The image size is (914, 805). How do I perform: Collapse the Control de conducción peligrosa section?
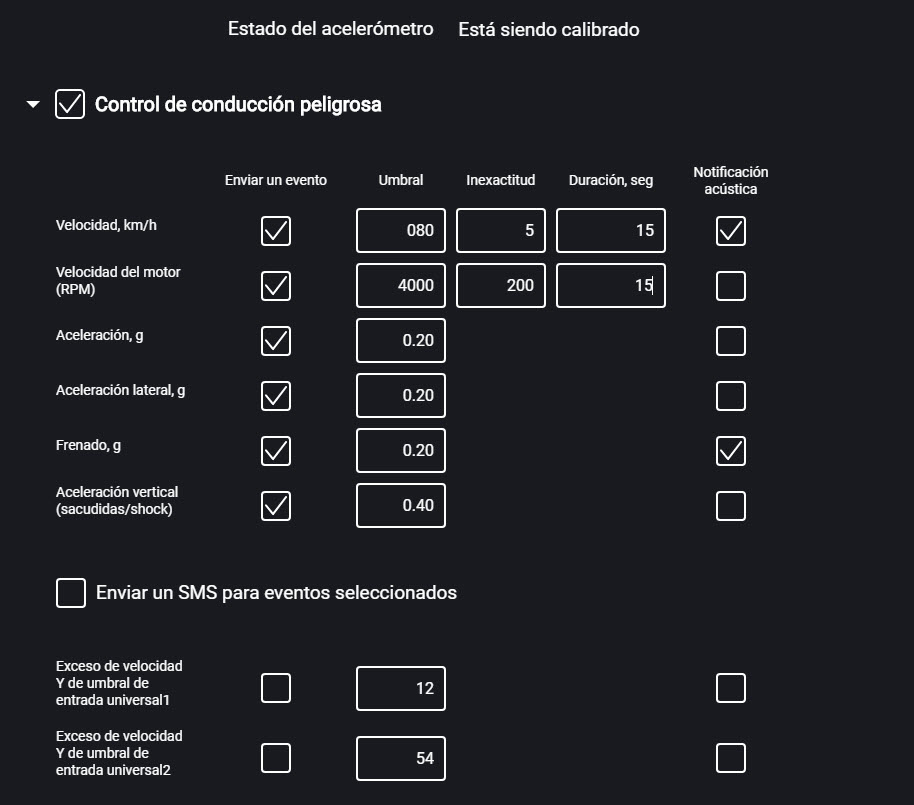(x=31, y=103)
